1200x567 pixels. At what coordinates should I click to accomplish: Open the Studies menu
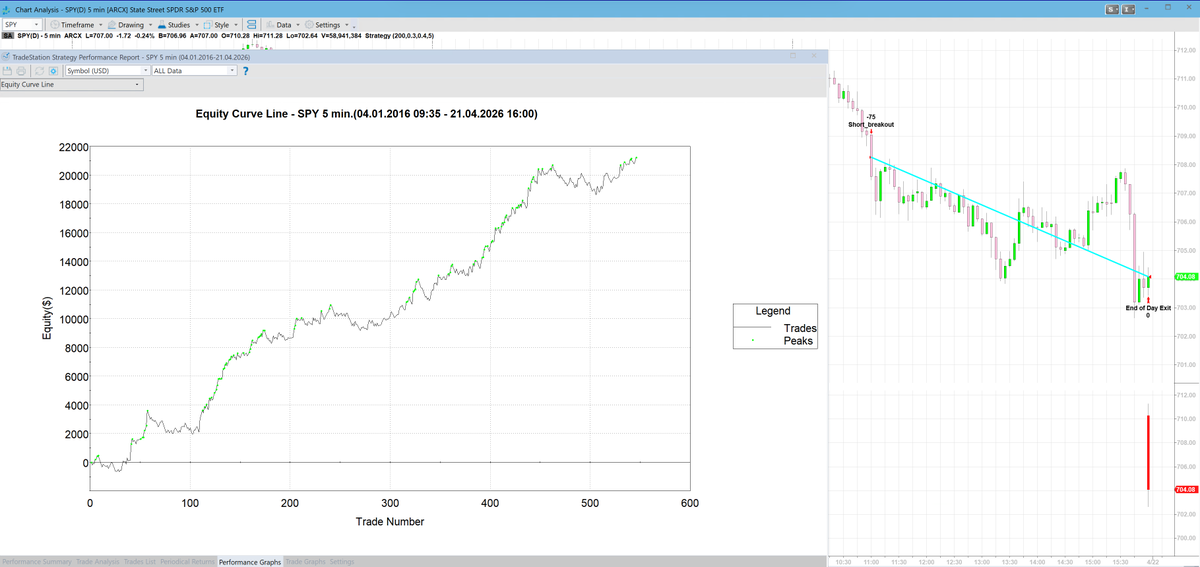coord(178,24)
